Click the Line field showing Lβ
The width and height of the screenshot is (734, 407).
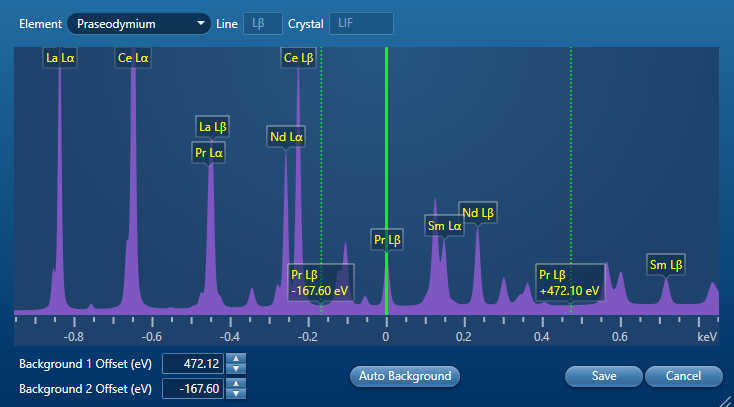[x=260, y=23]
